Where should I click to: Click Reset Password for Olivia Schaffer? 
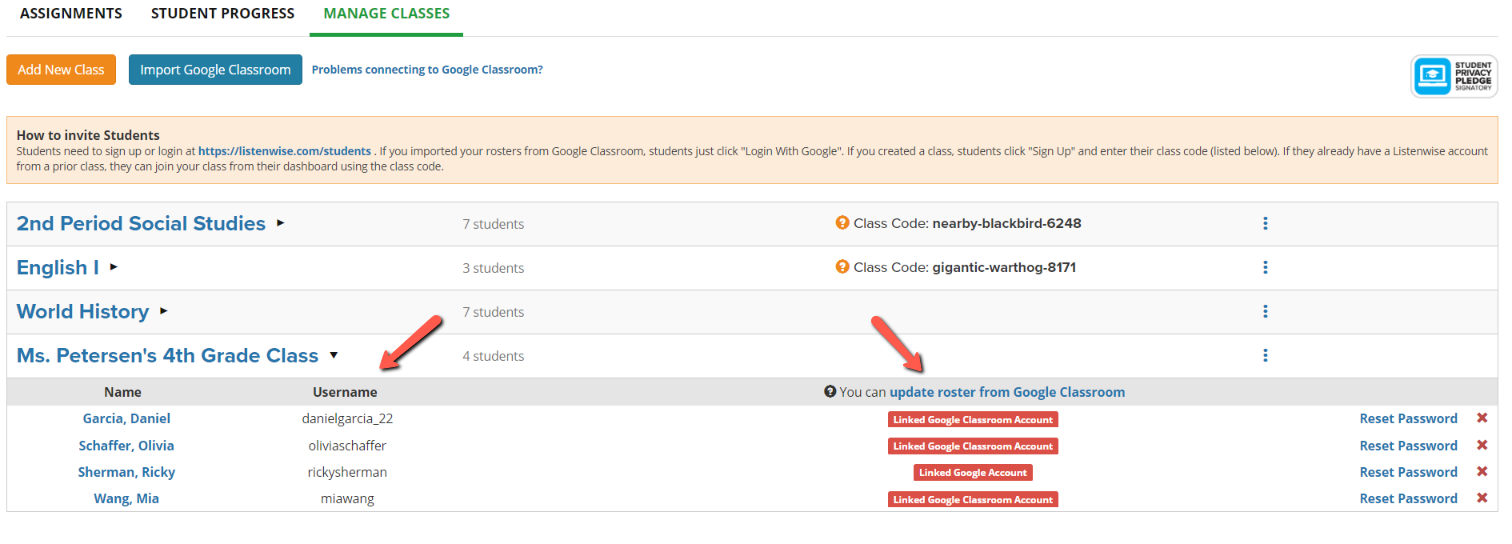tap(1408, 446)
